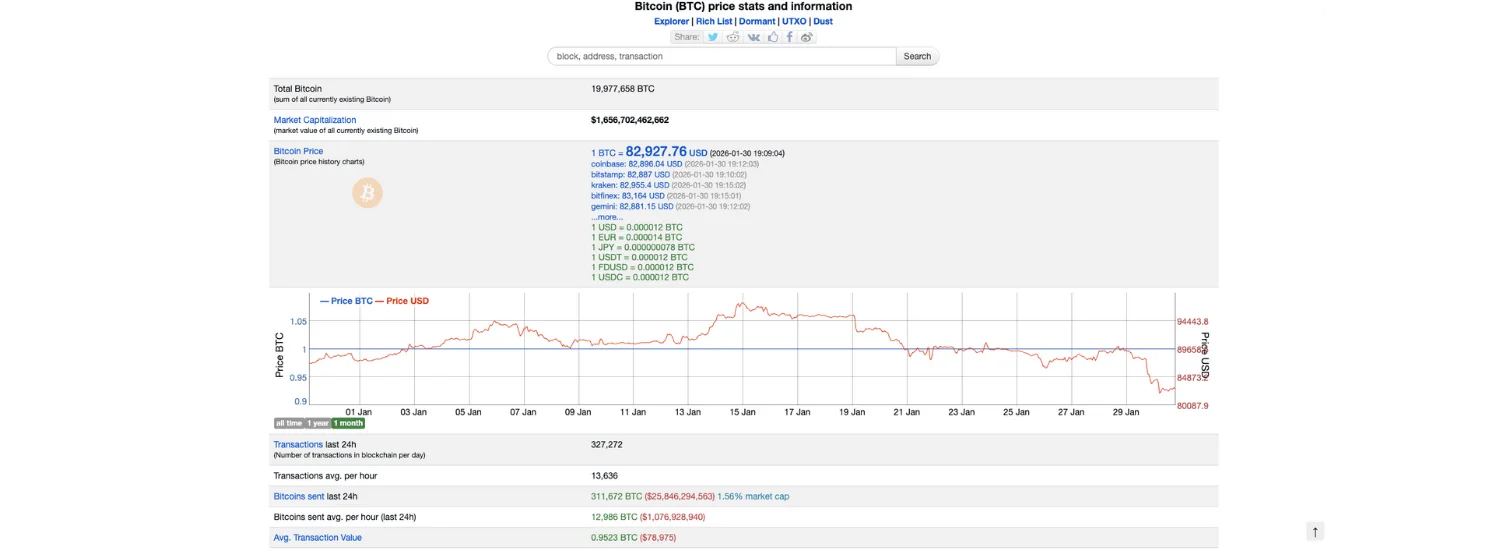Screen dimensions: 1489x551
Task: Focus the block, address, transaction search field
Action: click(x=721, y=56)
